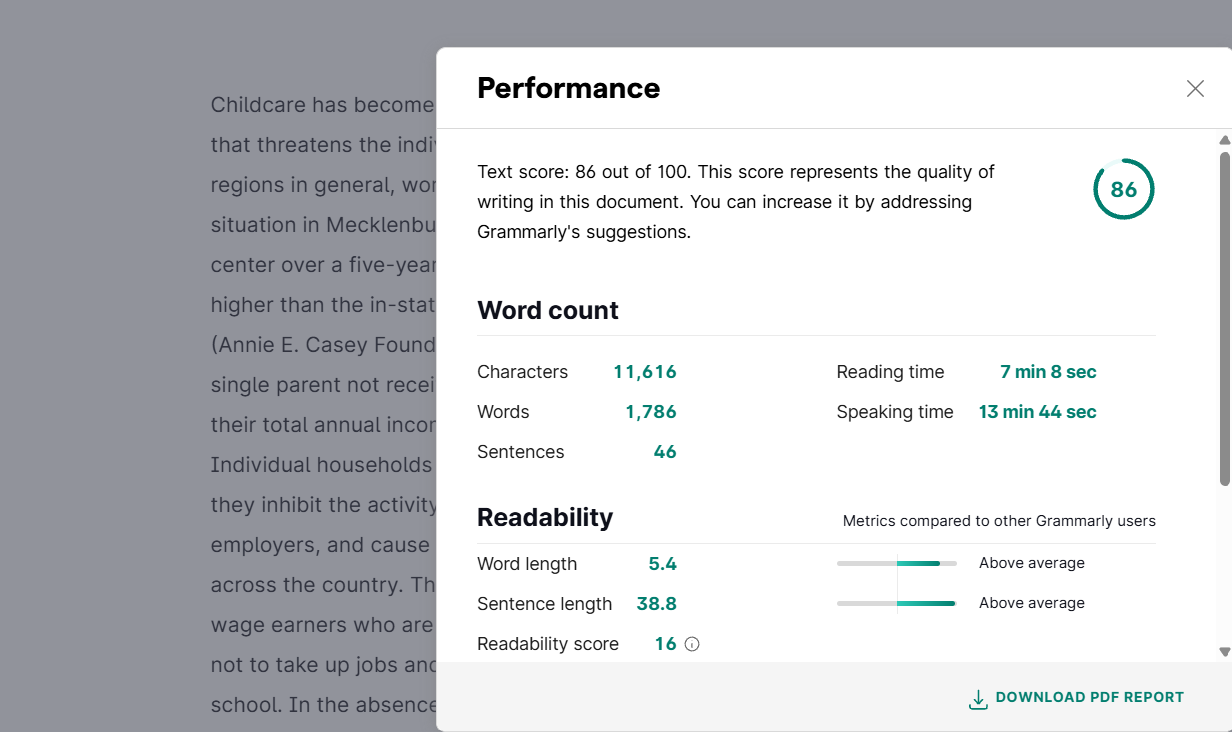Select the Characters count 11,616
Image resolution: width=1232 pixels, height=732 pixels.
(x=645, y=372)
